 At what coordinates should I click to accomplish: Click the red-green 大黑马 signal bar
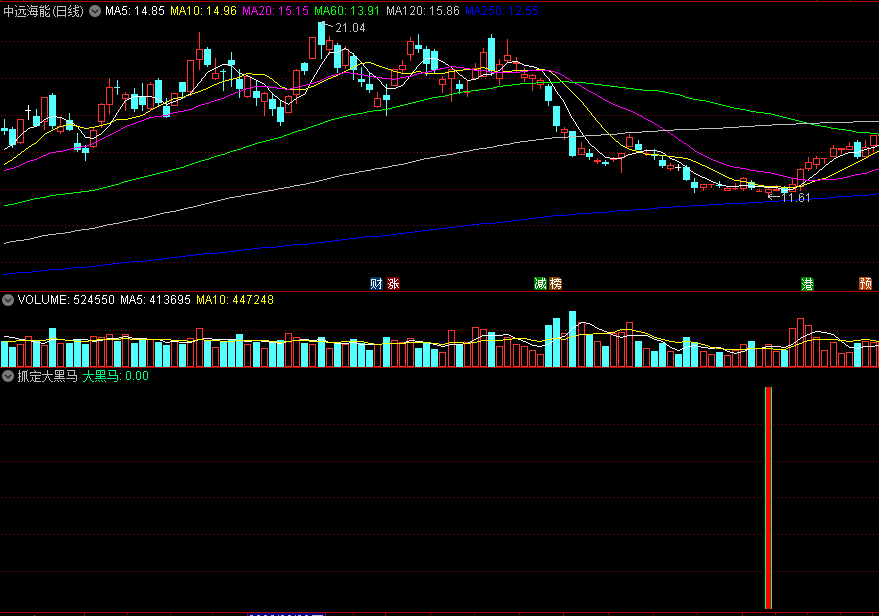(x=769, y=497)
